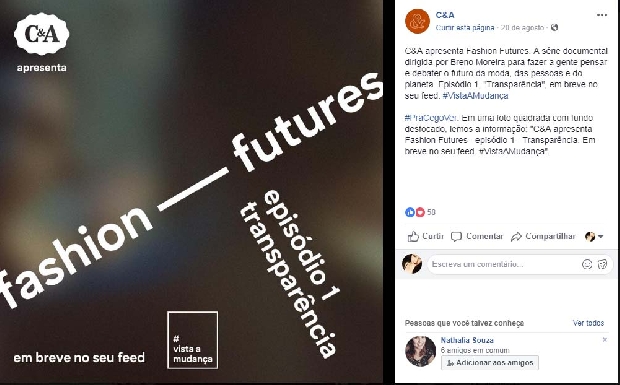Dismiss the Nathalia Souza suggestion
The height and width of the screenshot is (385, 620).
tap(605, 340)
